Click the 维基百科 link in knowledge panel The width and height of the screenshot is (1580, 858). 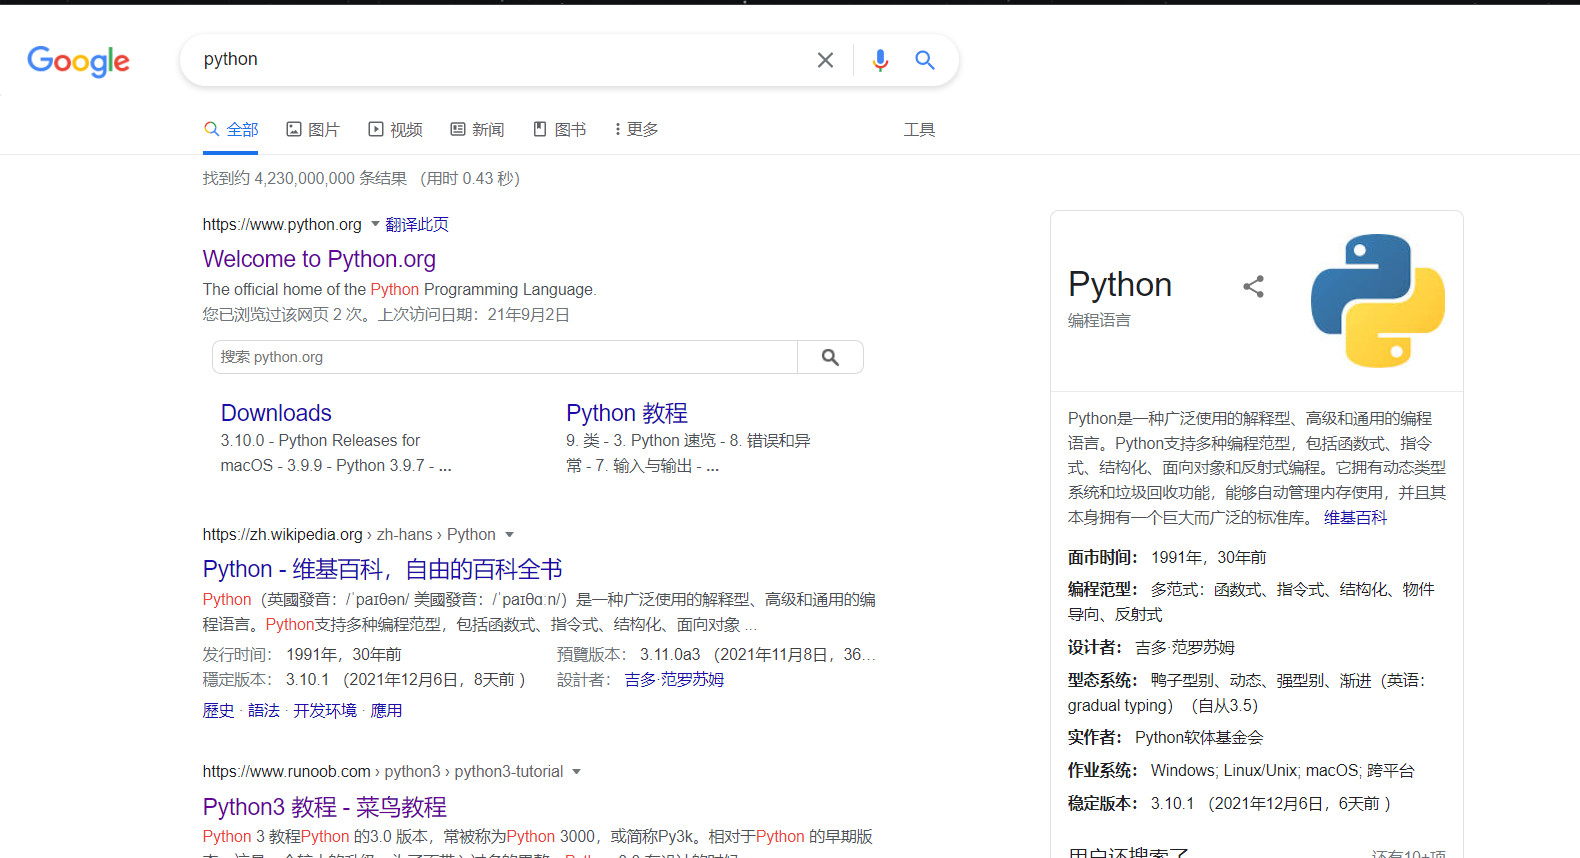point(1355,517)
